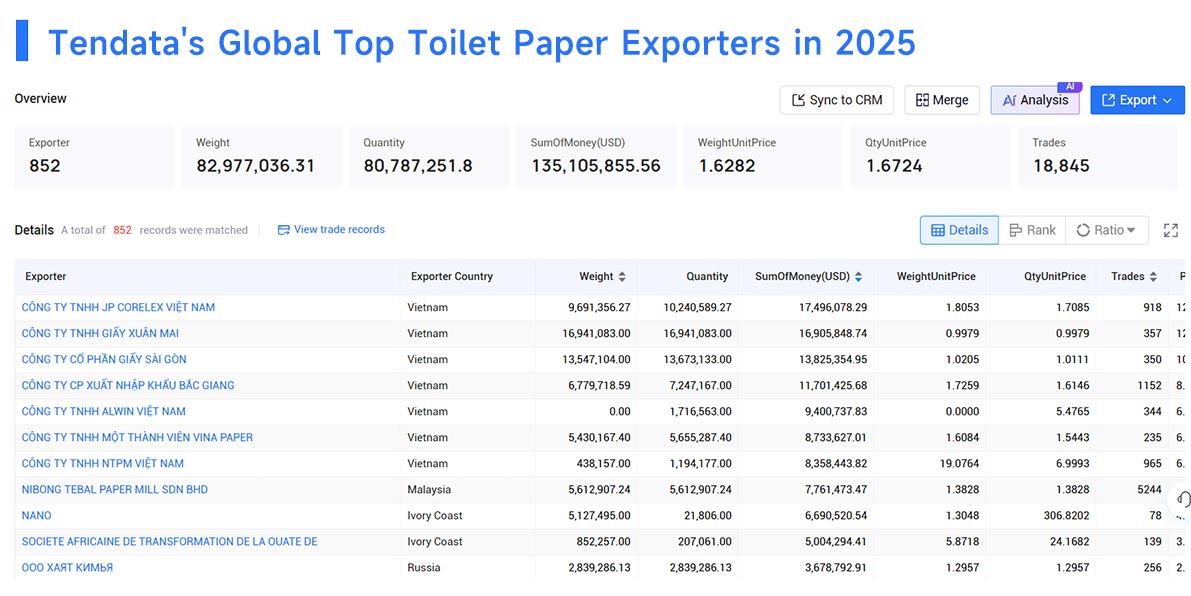
Task: Open exporter CÔNG TY TNHH JP CORELEX VIỆT NAM
Action: tap(118, 307)
